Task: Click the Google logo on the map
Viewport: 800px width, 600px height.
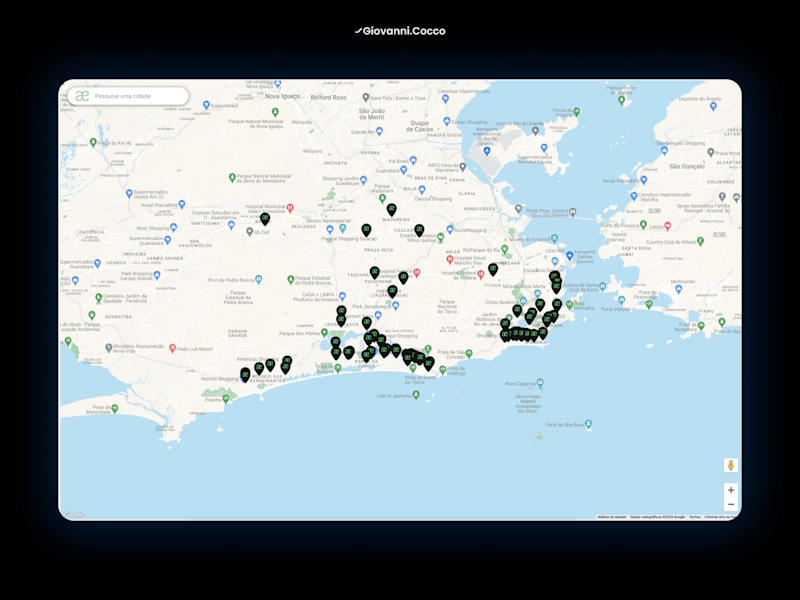Action: coord(73,515)
